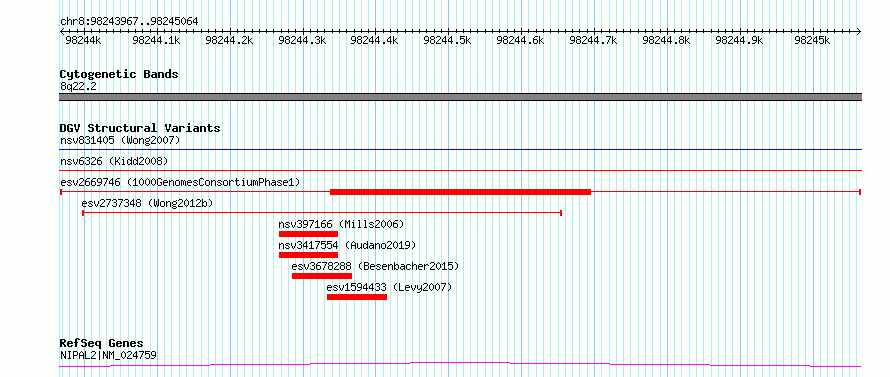Select the nsv6326 (Kidd2008) label

tap(114, 161)
